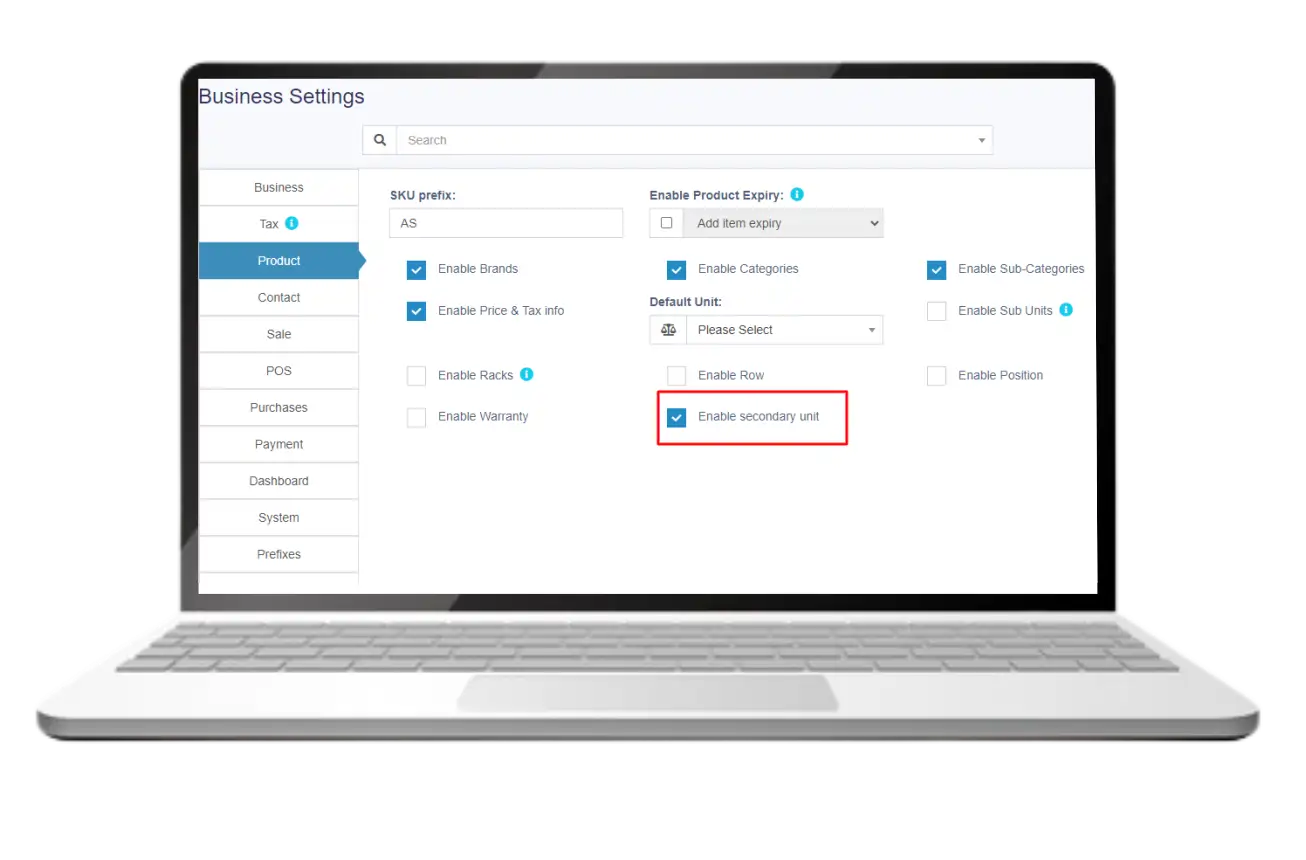Check the Enable Position option
1306x860 pixels.
[937, 376]
